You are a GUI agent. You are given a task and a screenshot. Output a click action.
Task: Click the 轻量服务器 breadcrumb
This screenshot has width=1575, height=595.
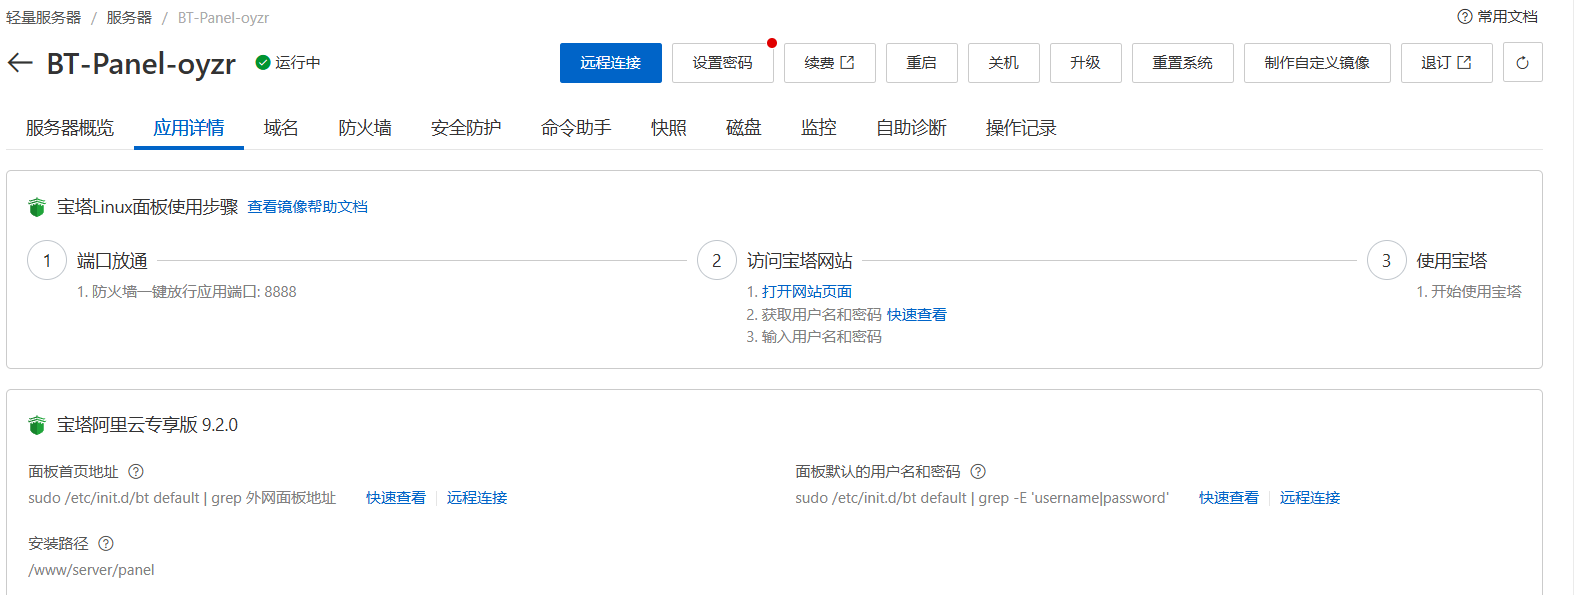point(44,18)
